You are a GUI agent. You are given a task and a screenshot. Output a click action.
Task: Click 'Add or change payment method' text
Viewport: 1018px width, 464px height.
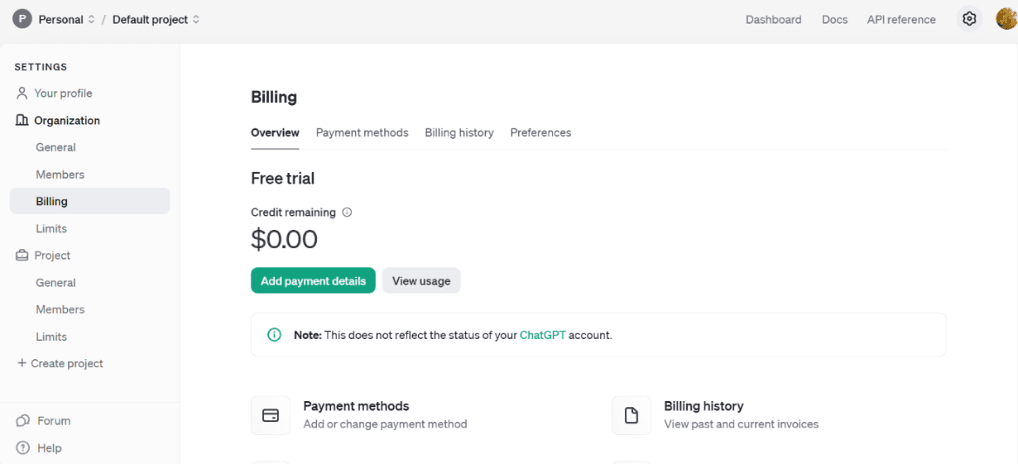click(385, 424)
